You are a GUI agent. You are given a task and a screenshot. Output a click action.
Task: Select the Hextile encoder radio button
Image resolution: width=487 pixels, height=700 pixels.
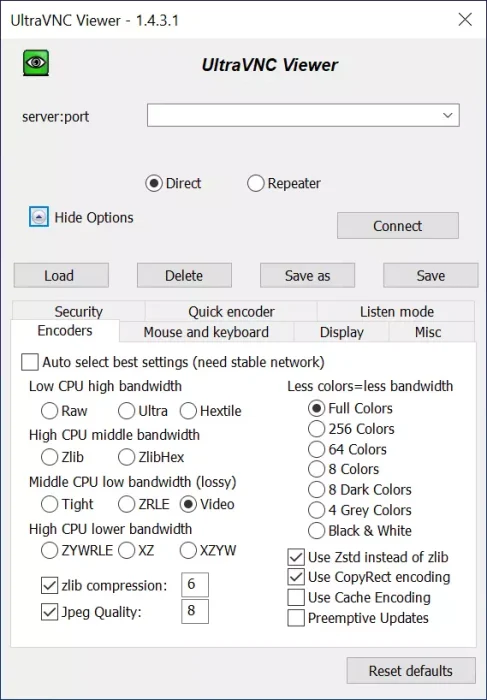[x=188, y=411]
